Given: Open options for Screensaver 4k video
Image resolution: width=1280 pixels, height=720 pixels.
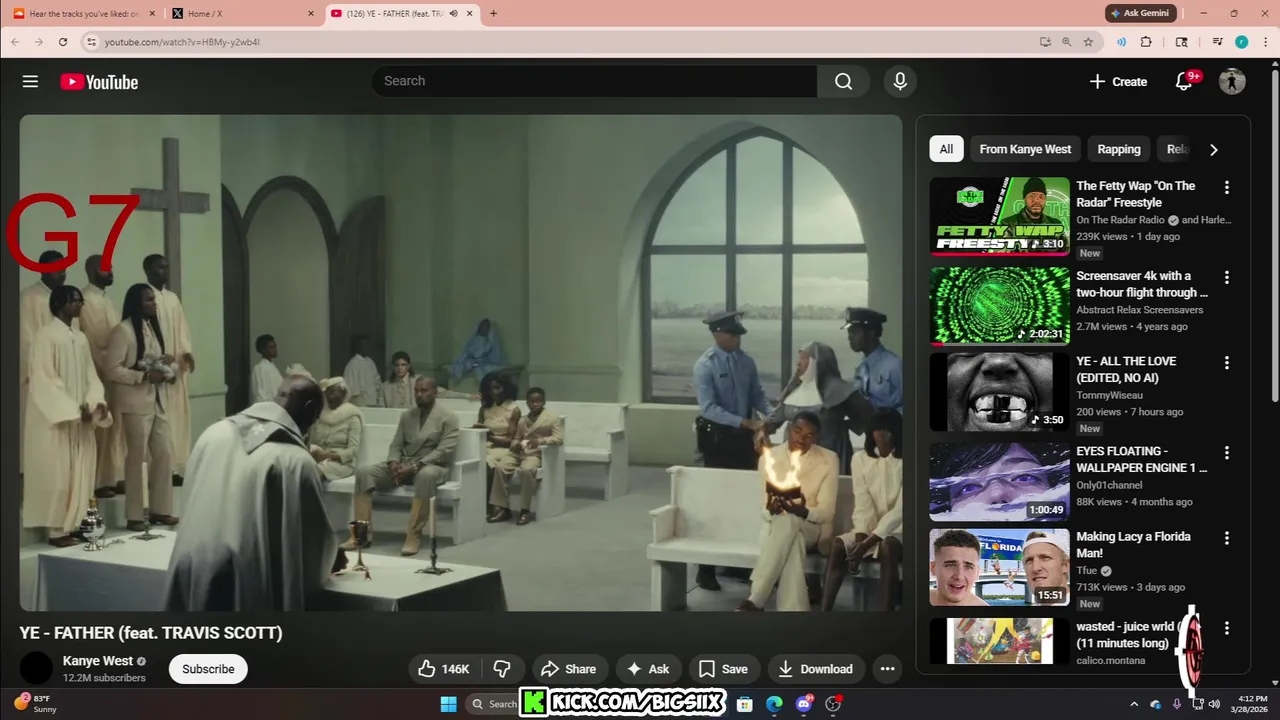Looking at the screenshot, I should tap(1226, 277).
